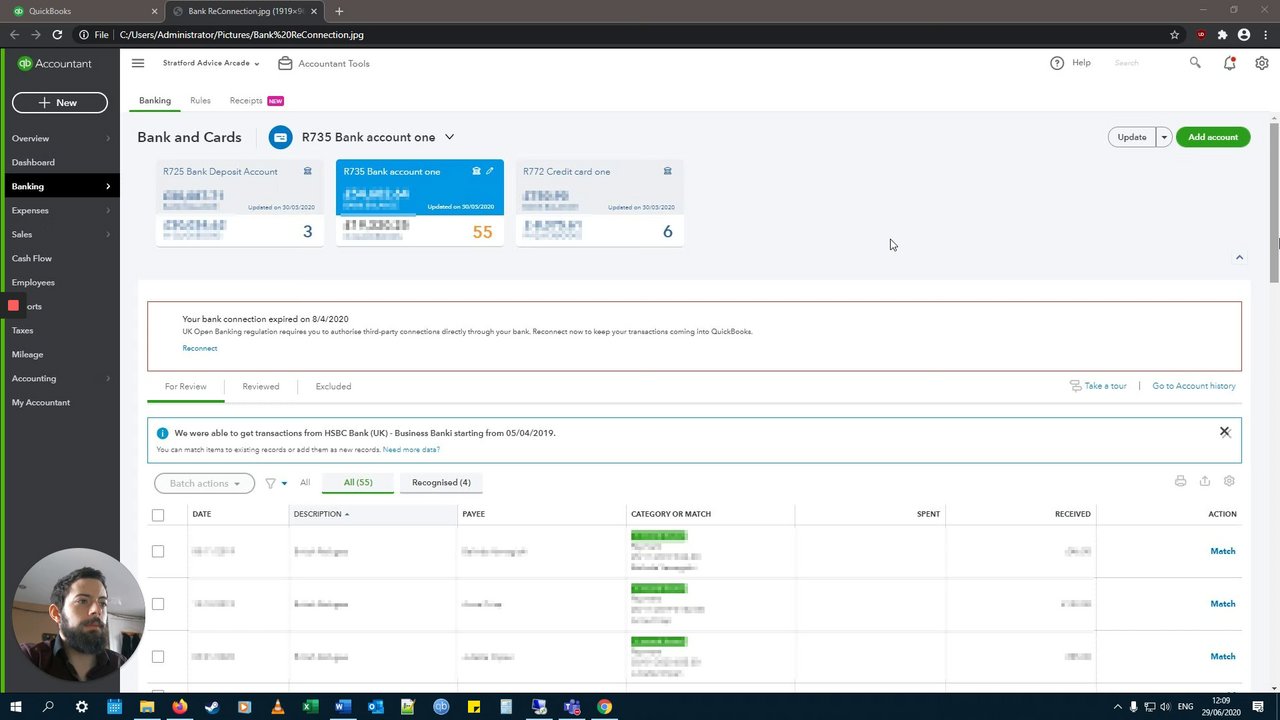Viewport: 1280px width, 720px height.
Task: Click the Take a tour icon
Action: tap(1075, 386)
